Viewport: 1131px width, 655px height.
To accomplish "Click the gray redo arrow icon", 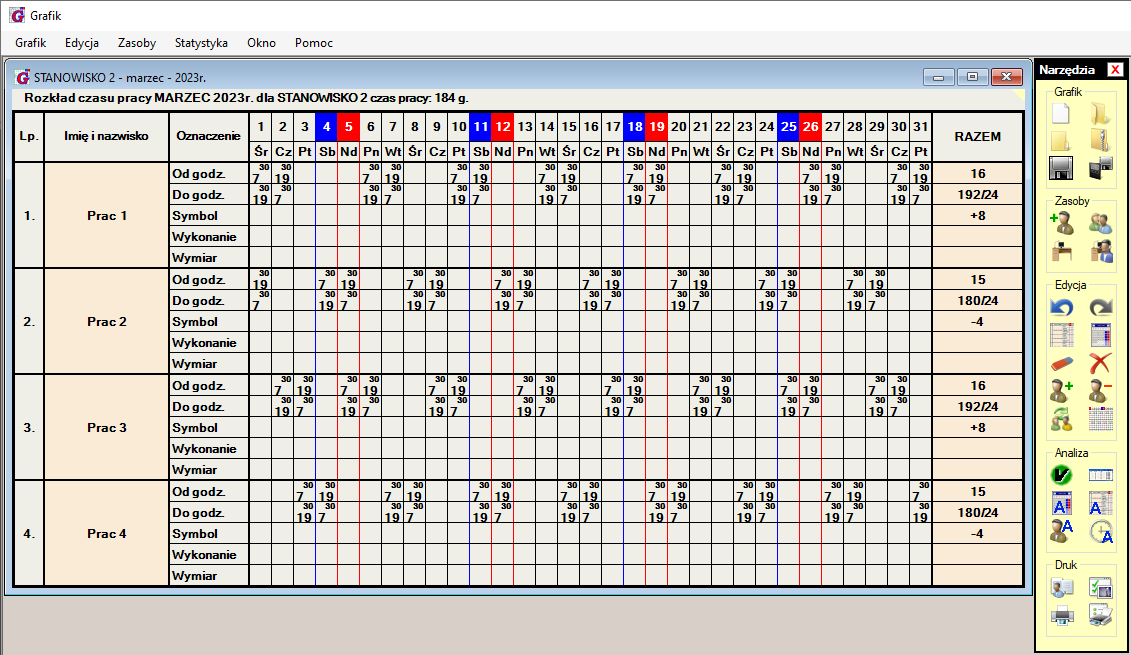I will 1101,308.
